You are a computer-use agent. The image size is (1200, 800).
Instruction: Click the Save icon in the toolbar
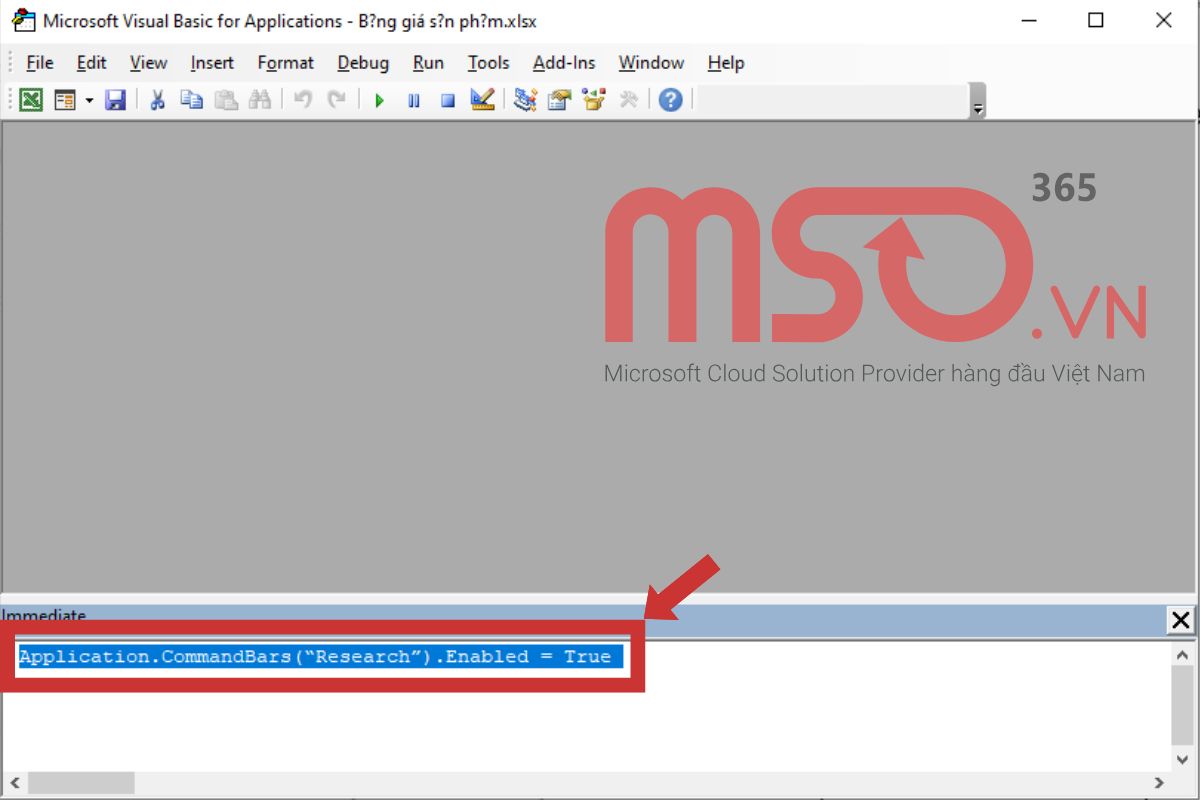(x=116, y=100)
